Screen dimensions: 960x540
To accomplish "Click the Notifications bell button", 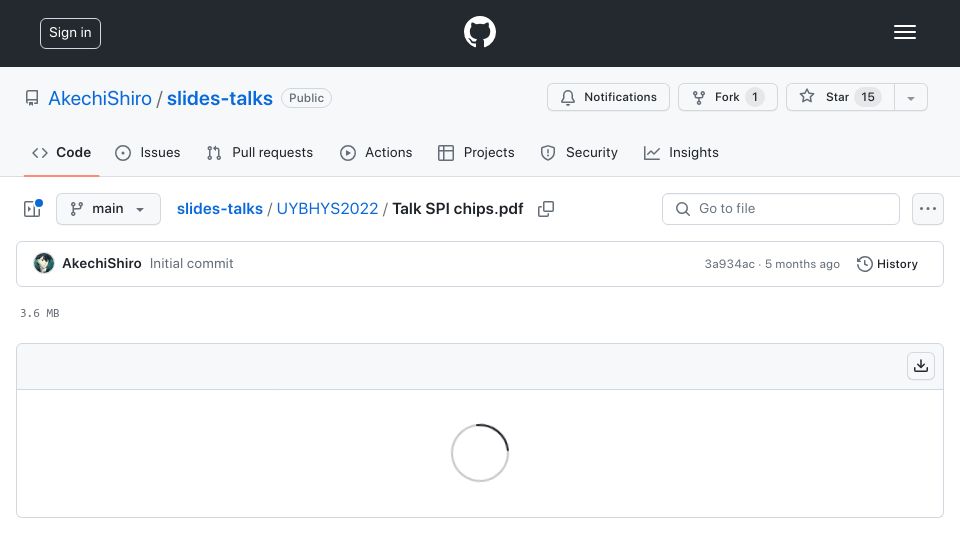I will (x=608, y=97).
